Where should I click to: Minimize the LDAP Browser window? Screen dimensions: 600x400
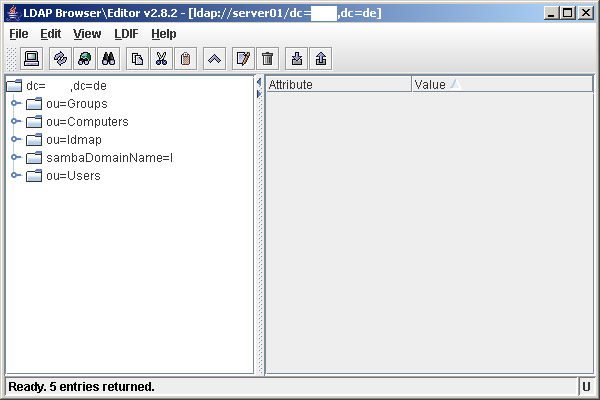coord(551,13)
